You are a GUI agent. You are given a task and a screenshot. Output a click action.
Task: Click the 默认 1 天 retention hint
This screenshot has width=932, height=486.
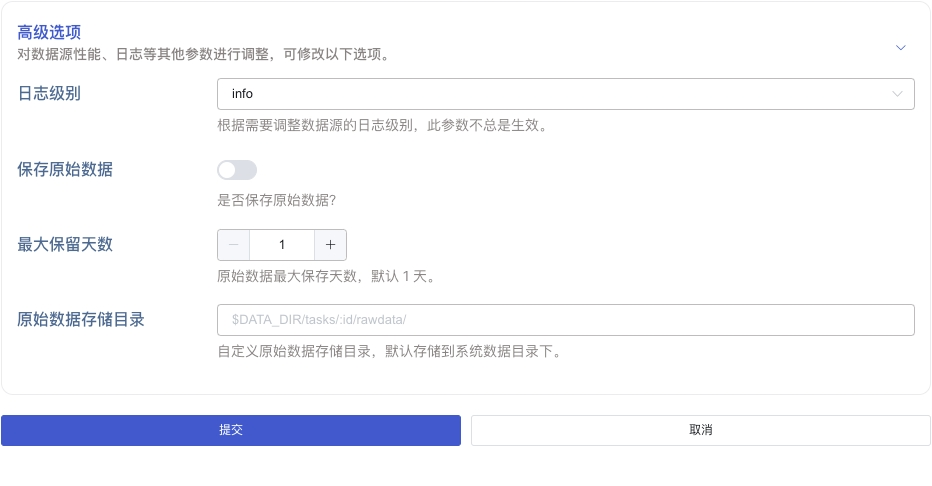(325, 276)
